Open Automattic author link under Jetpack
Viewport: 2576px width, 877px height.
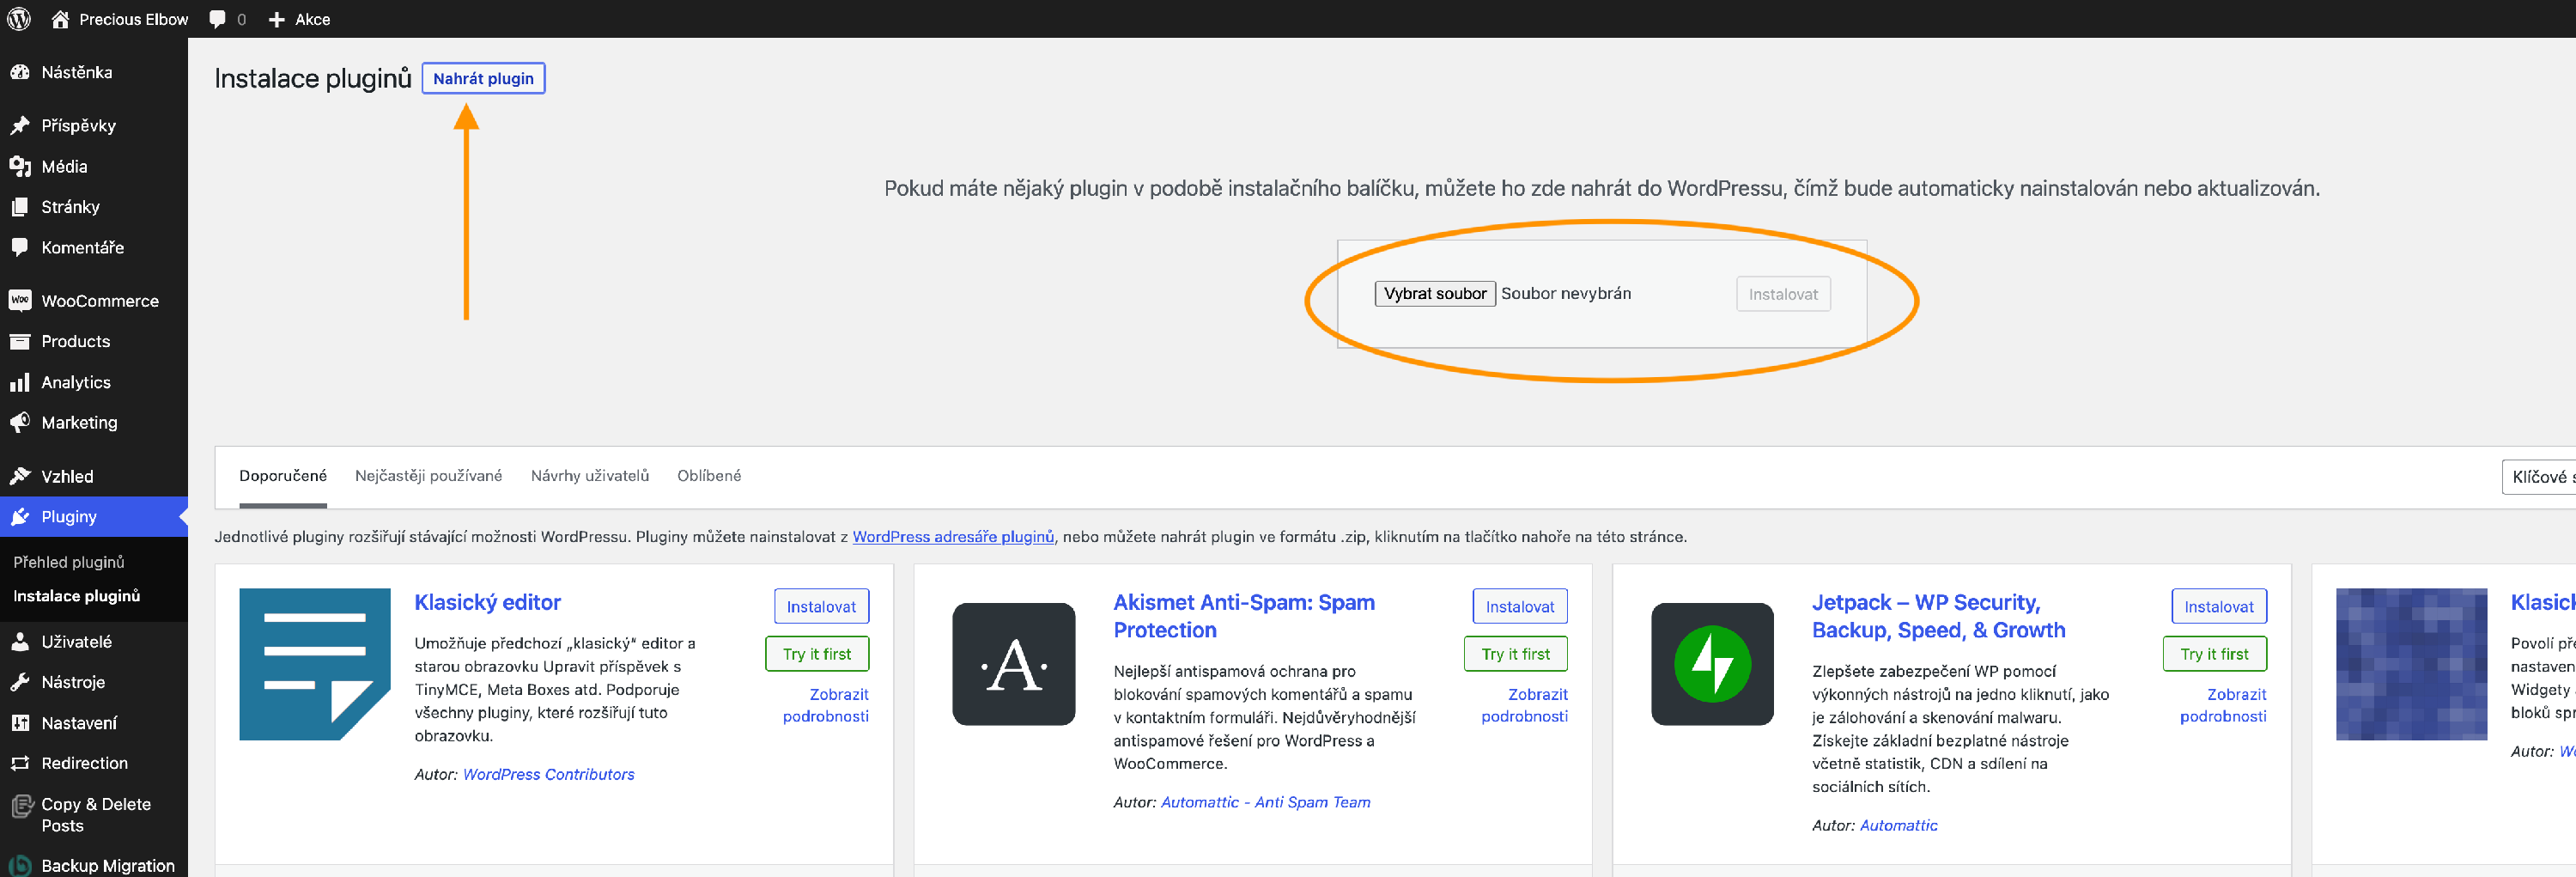pyautogui.click(x=1898, y=825)
